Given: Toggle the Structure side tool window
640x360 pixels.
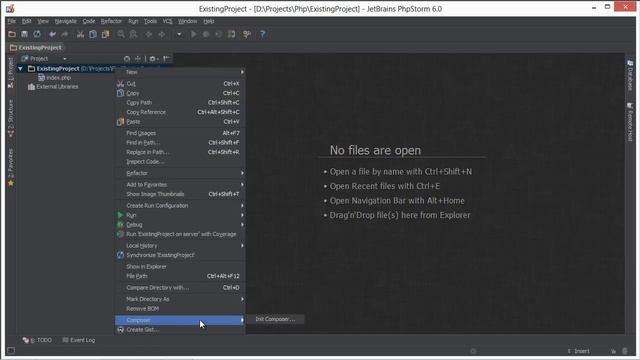Looking at the screenshot, I should pos(11,118).
